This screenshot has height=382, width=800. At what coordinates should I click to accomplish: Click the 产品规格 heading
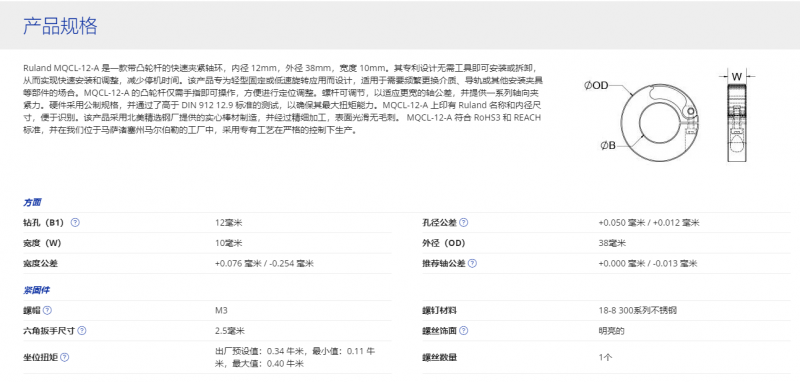tap(60, 27)
